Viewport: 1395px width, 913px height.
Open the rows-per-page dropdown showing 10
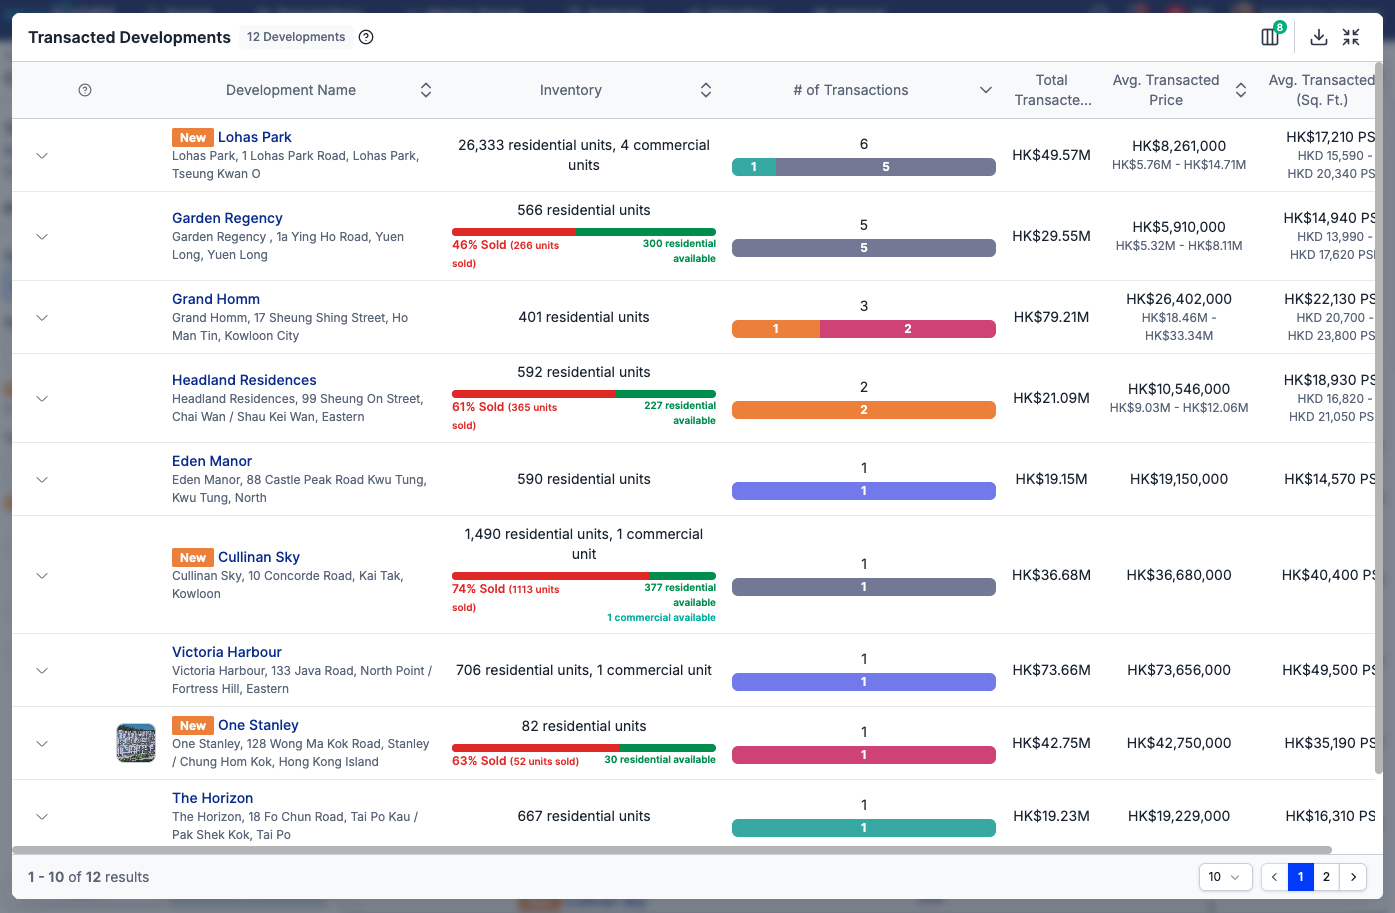pyautogui.click(x=1225, y=877)
